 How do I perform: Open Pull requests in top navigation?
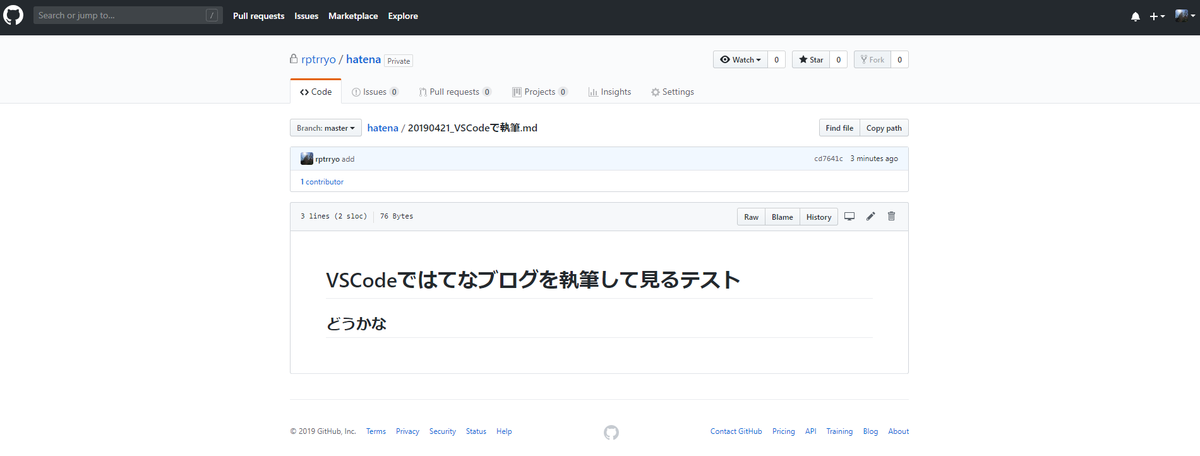click(259, 16)
